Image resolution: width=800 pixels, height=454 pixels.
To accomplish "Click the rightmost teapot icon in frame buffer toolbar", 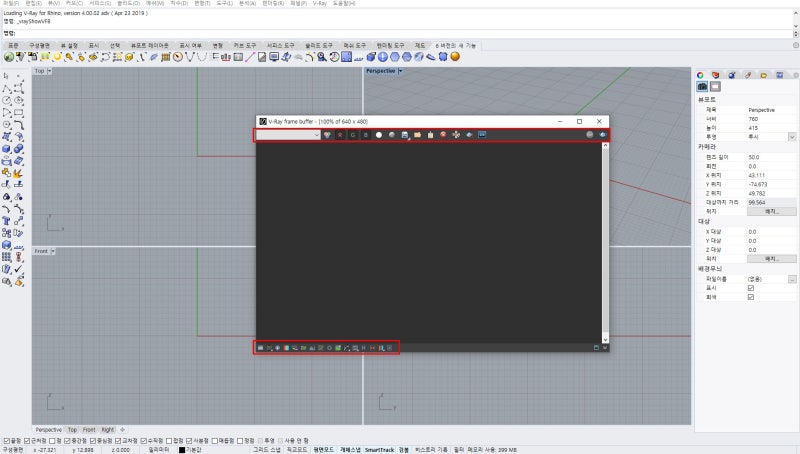I will [x=603, y=135].
